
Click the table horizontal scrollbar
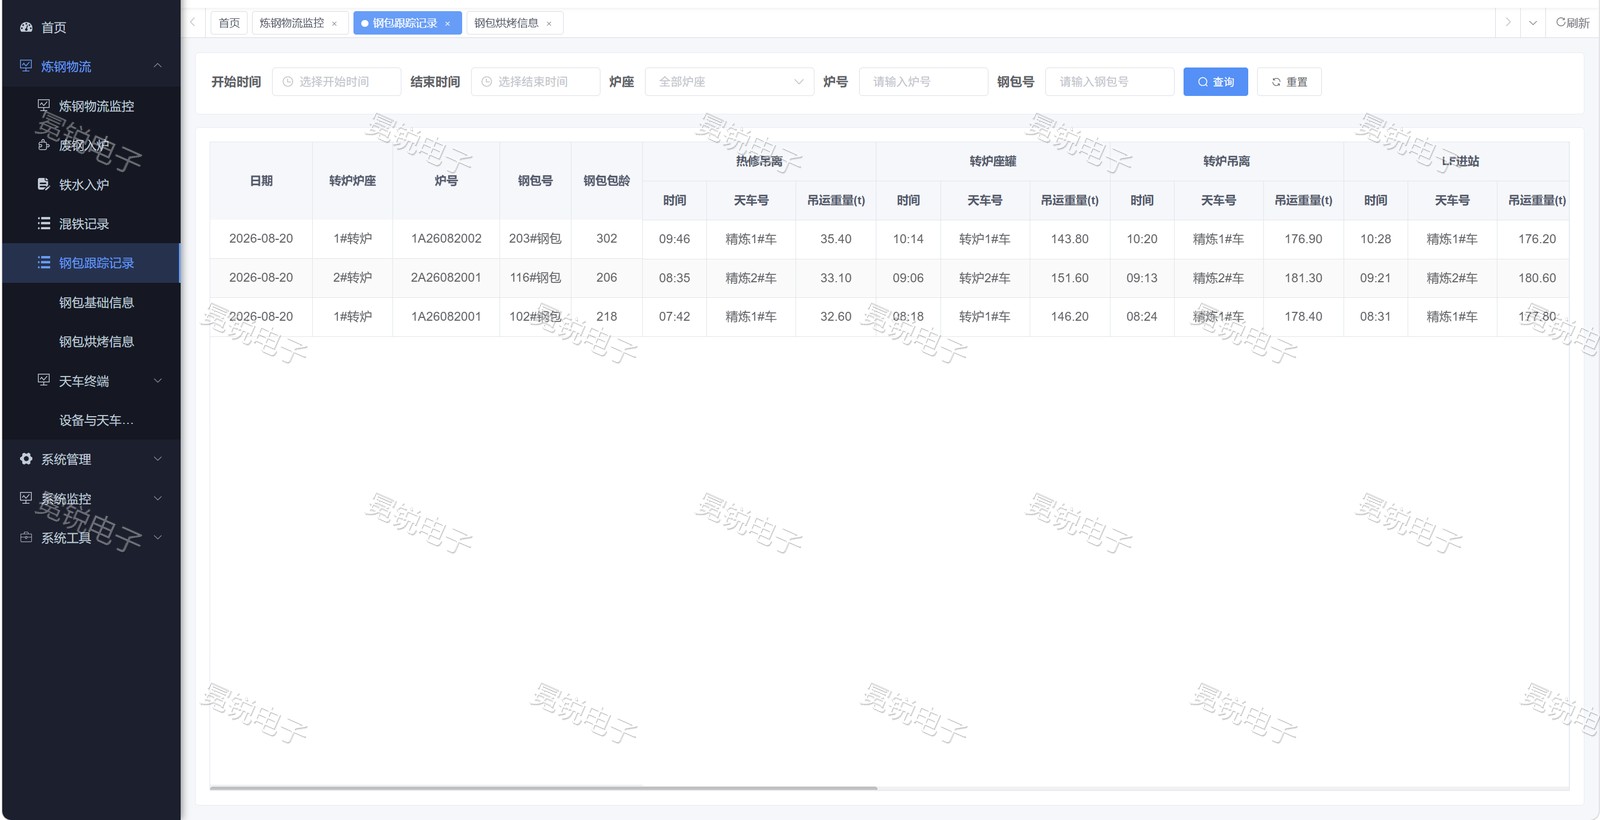pos(544,788)
